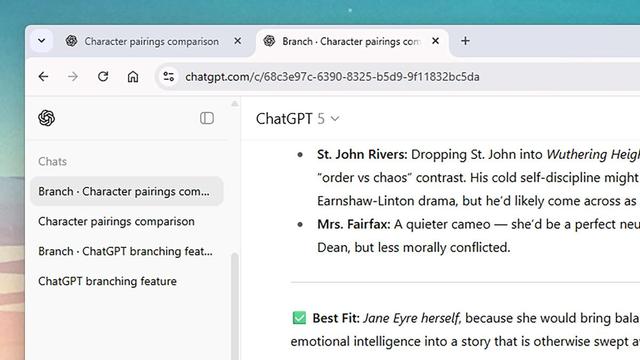This screenshot has height=360, width=640.
Task: Close the Character pairings comparison tab
Action: pyautogui.click(x=238, y=41)
